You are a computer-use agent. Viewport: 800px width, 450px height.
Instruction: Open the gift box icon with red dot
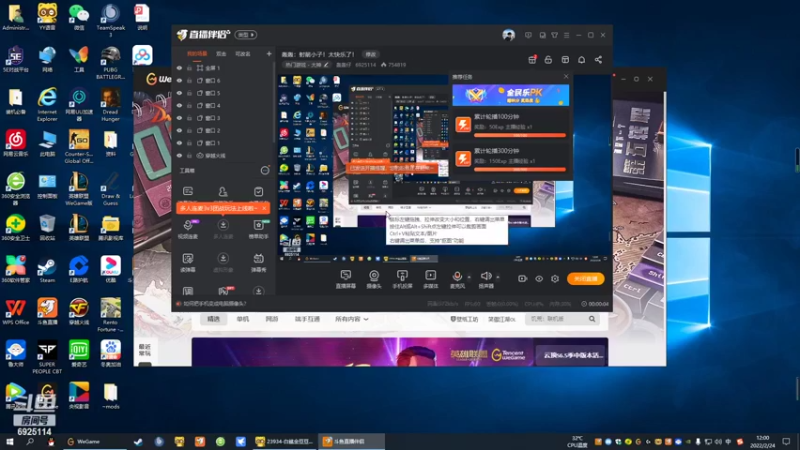click(x=532, y=60)
